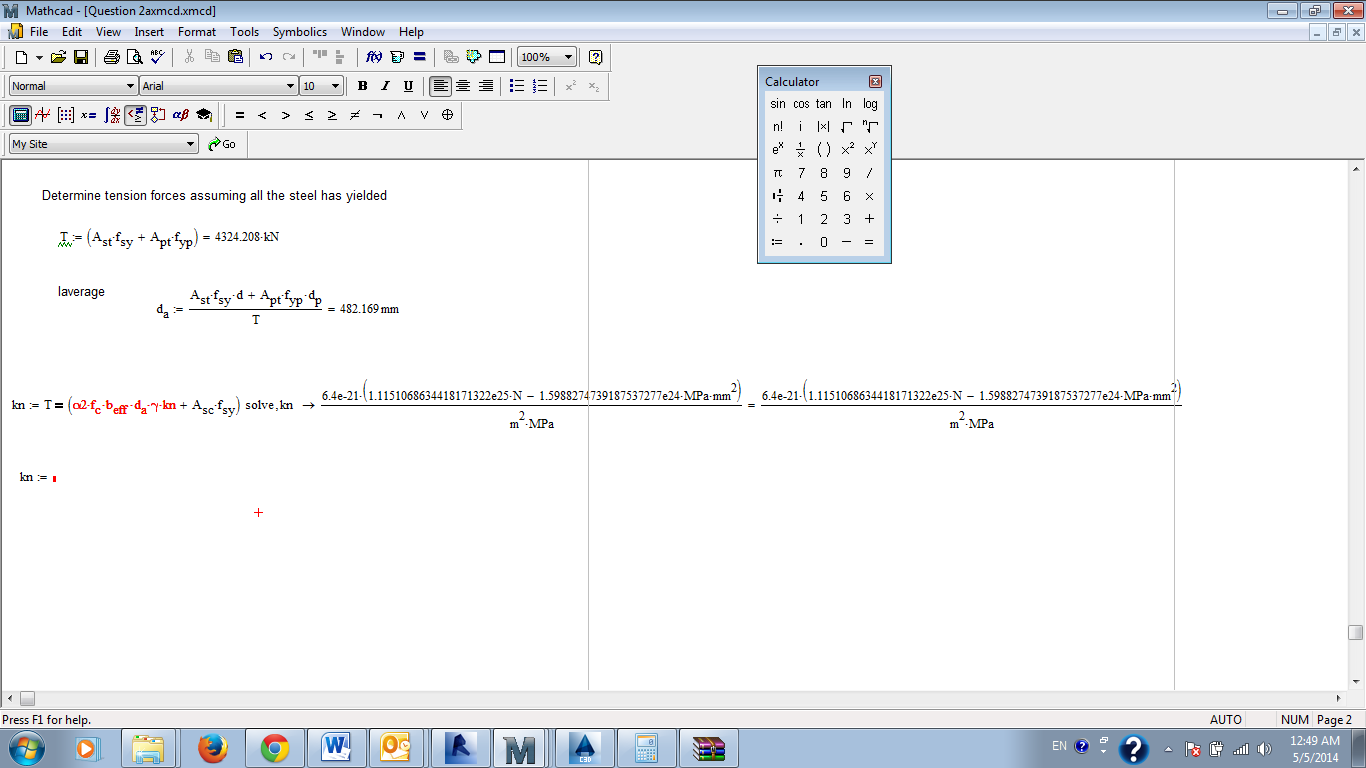Print the worksheet using printer icon

[x=112, y=57]
